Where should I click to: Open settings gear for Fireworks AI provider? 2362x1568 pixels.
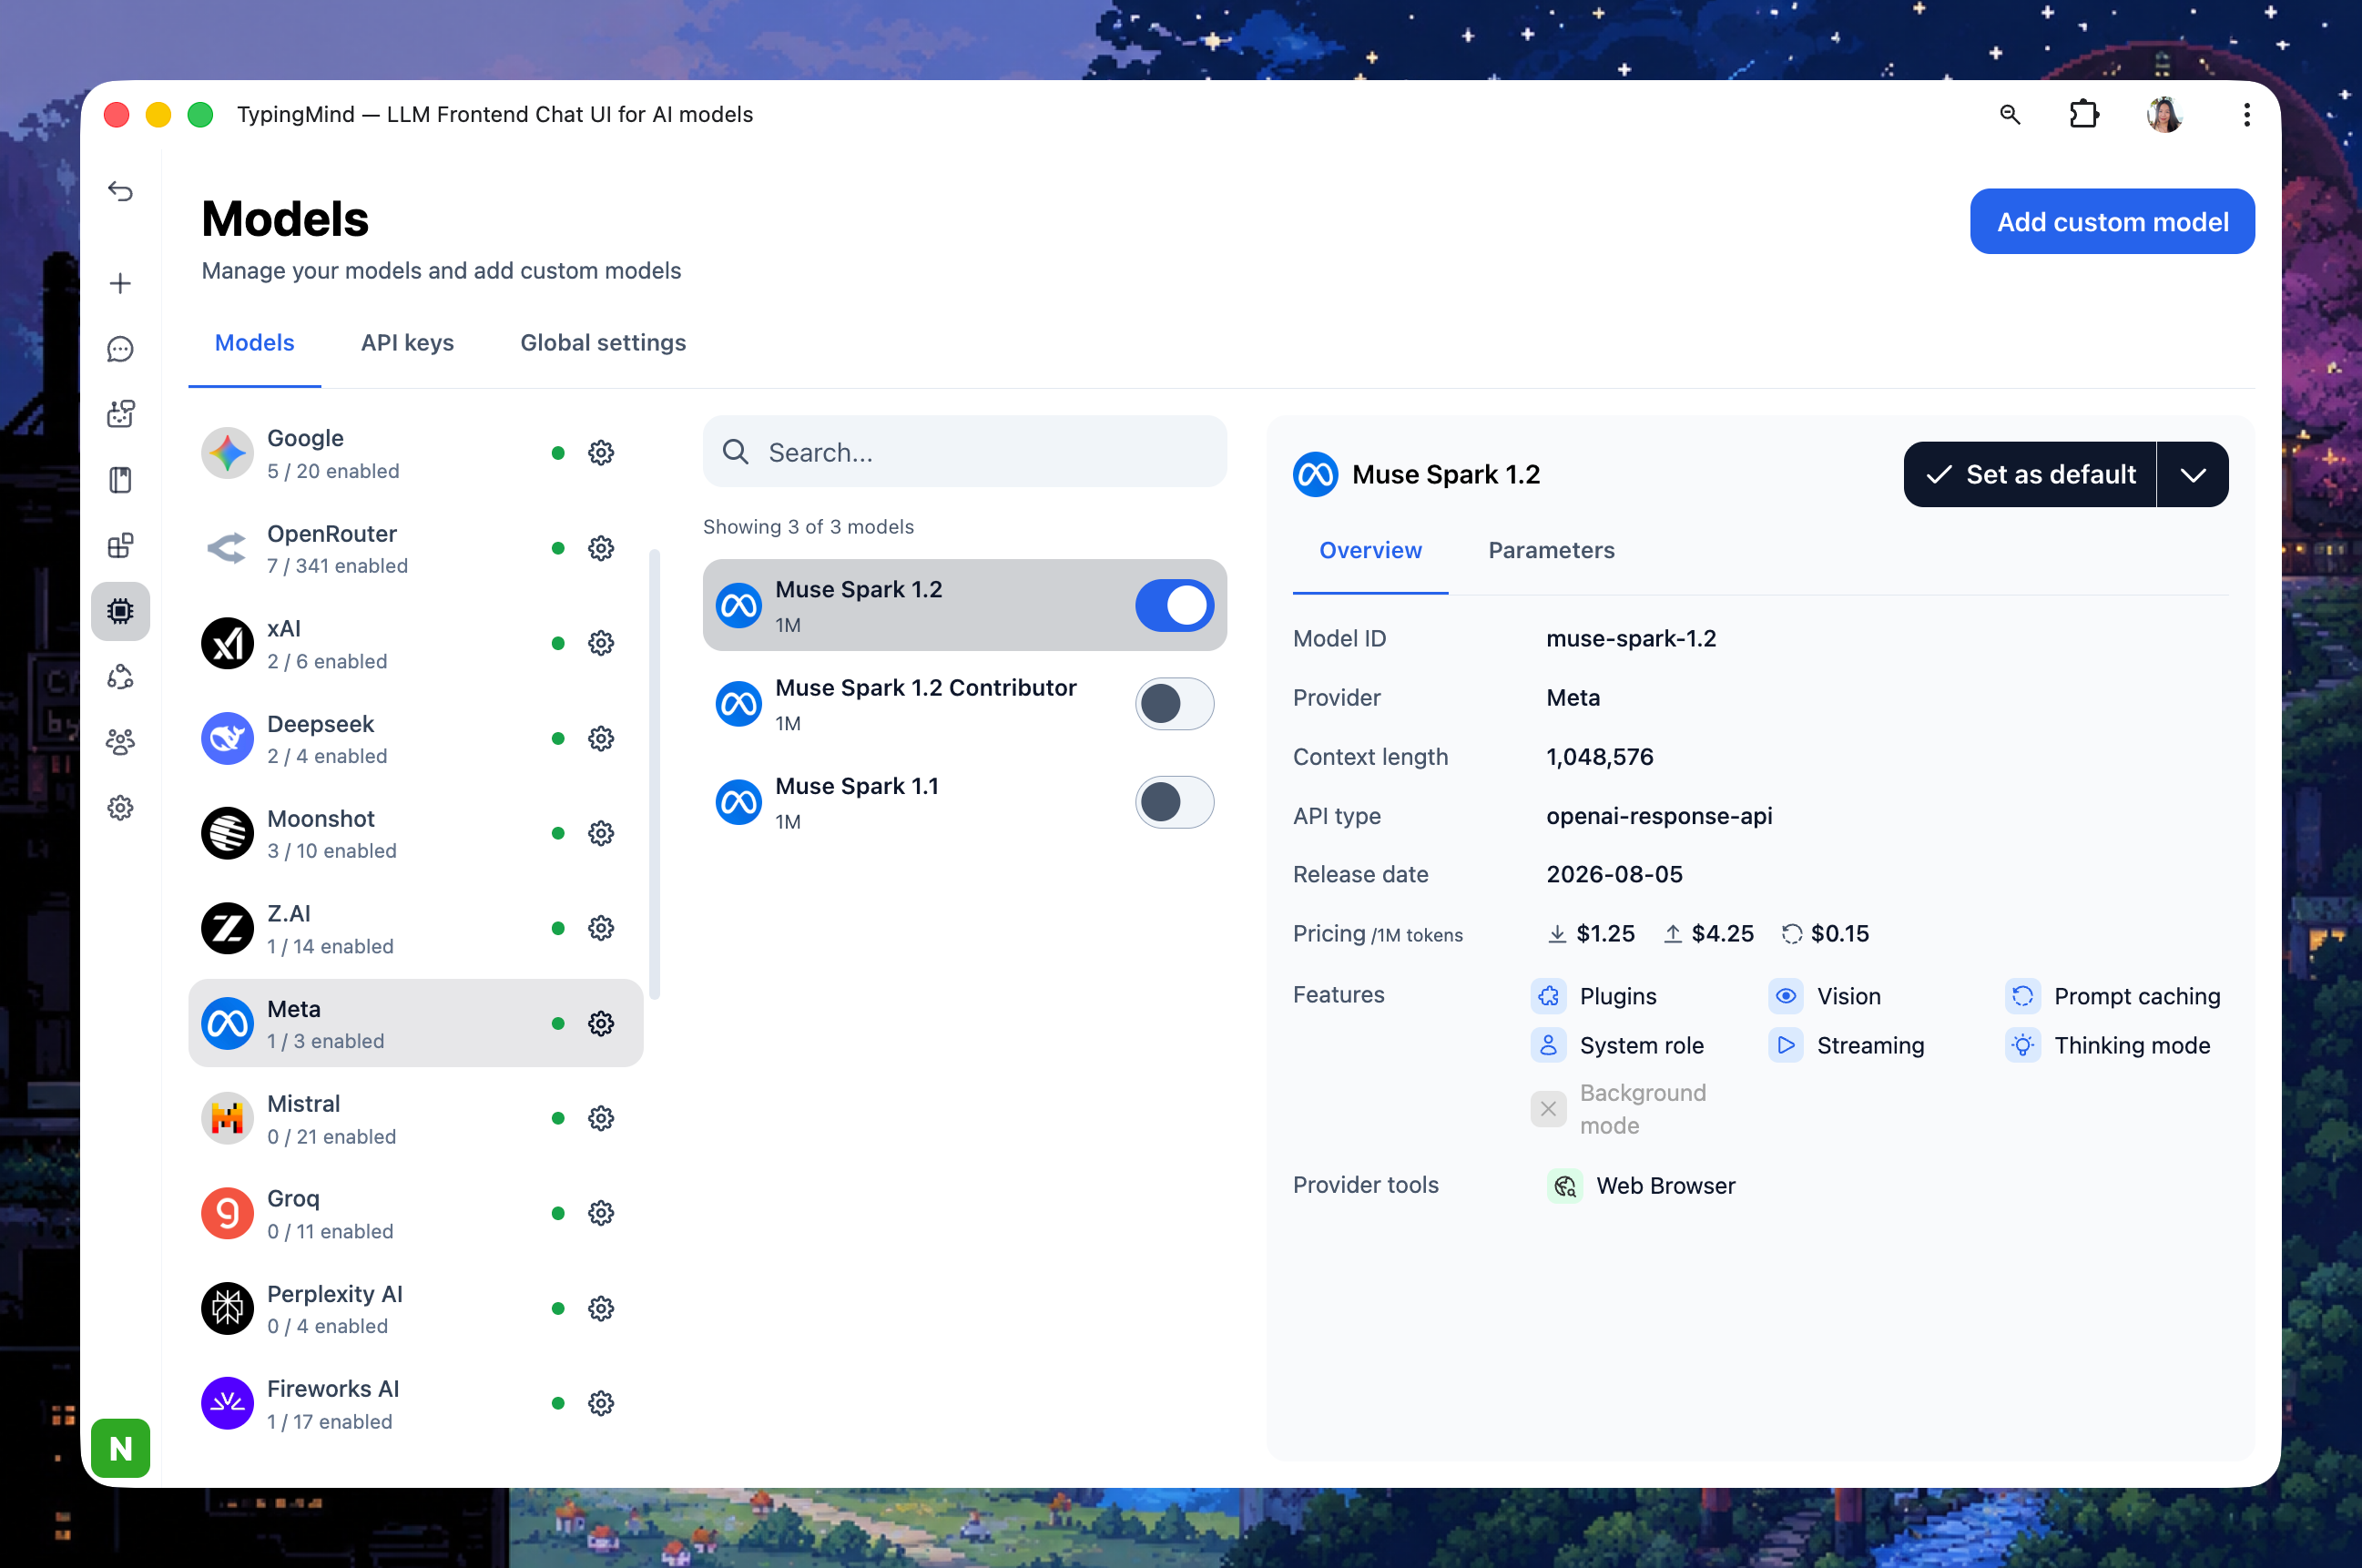(601, 1403)
